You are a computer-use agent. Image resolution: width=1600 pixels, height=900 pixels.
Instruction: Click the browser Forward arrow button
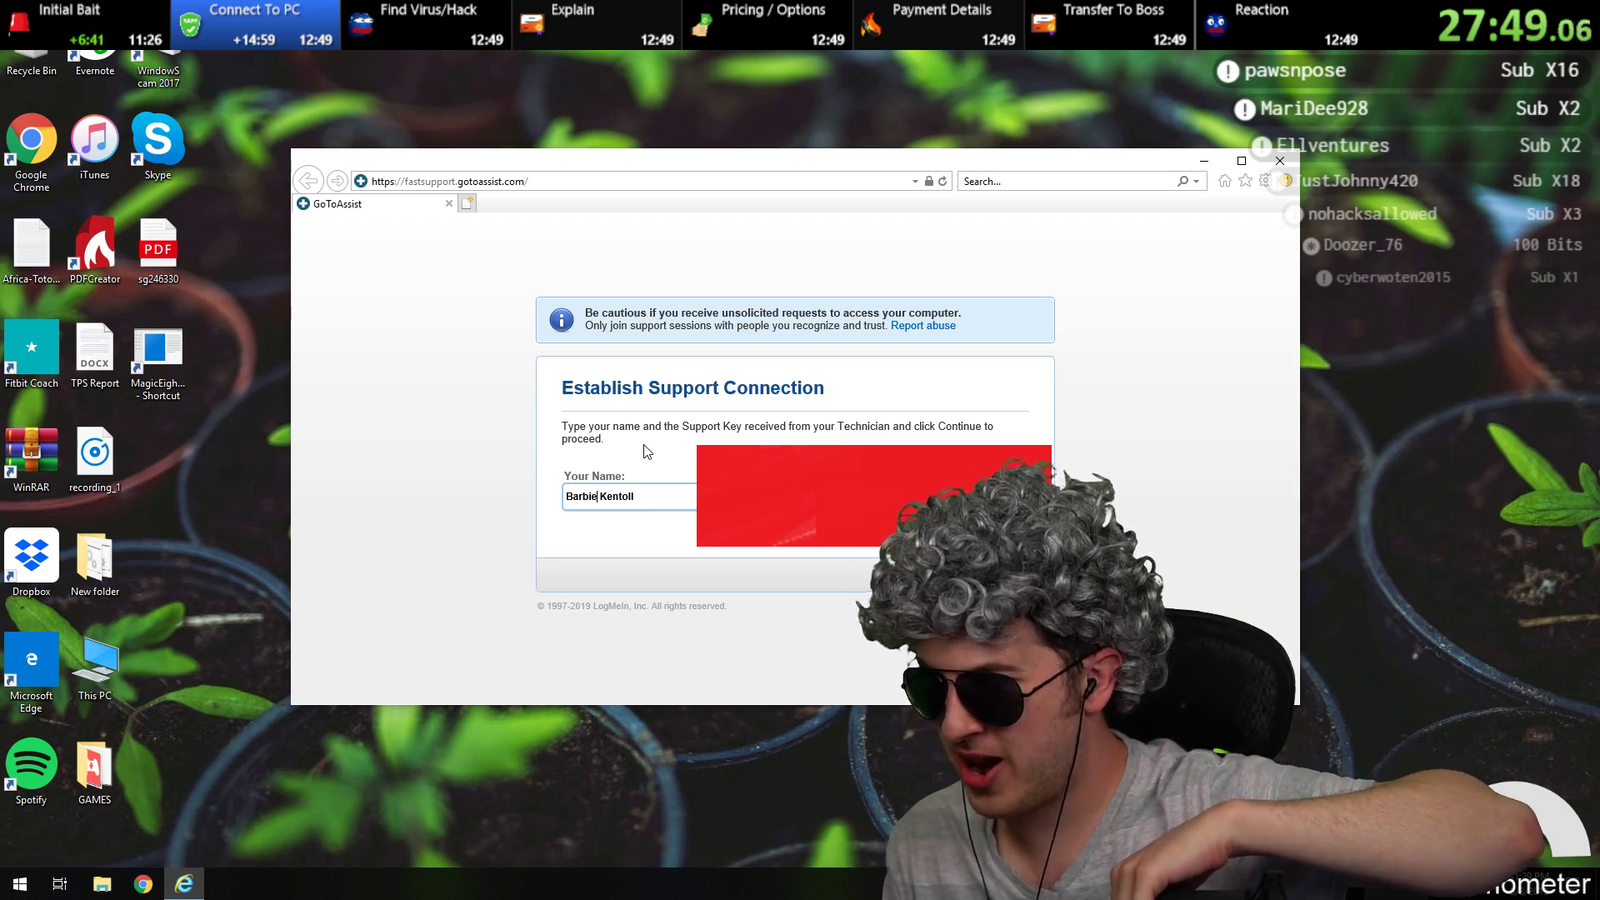point(337,181)
